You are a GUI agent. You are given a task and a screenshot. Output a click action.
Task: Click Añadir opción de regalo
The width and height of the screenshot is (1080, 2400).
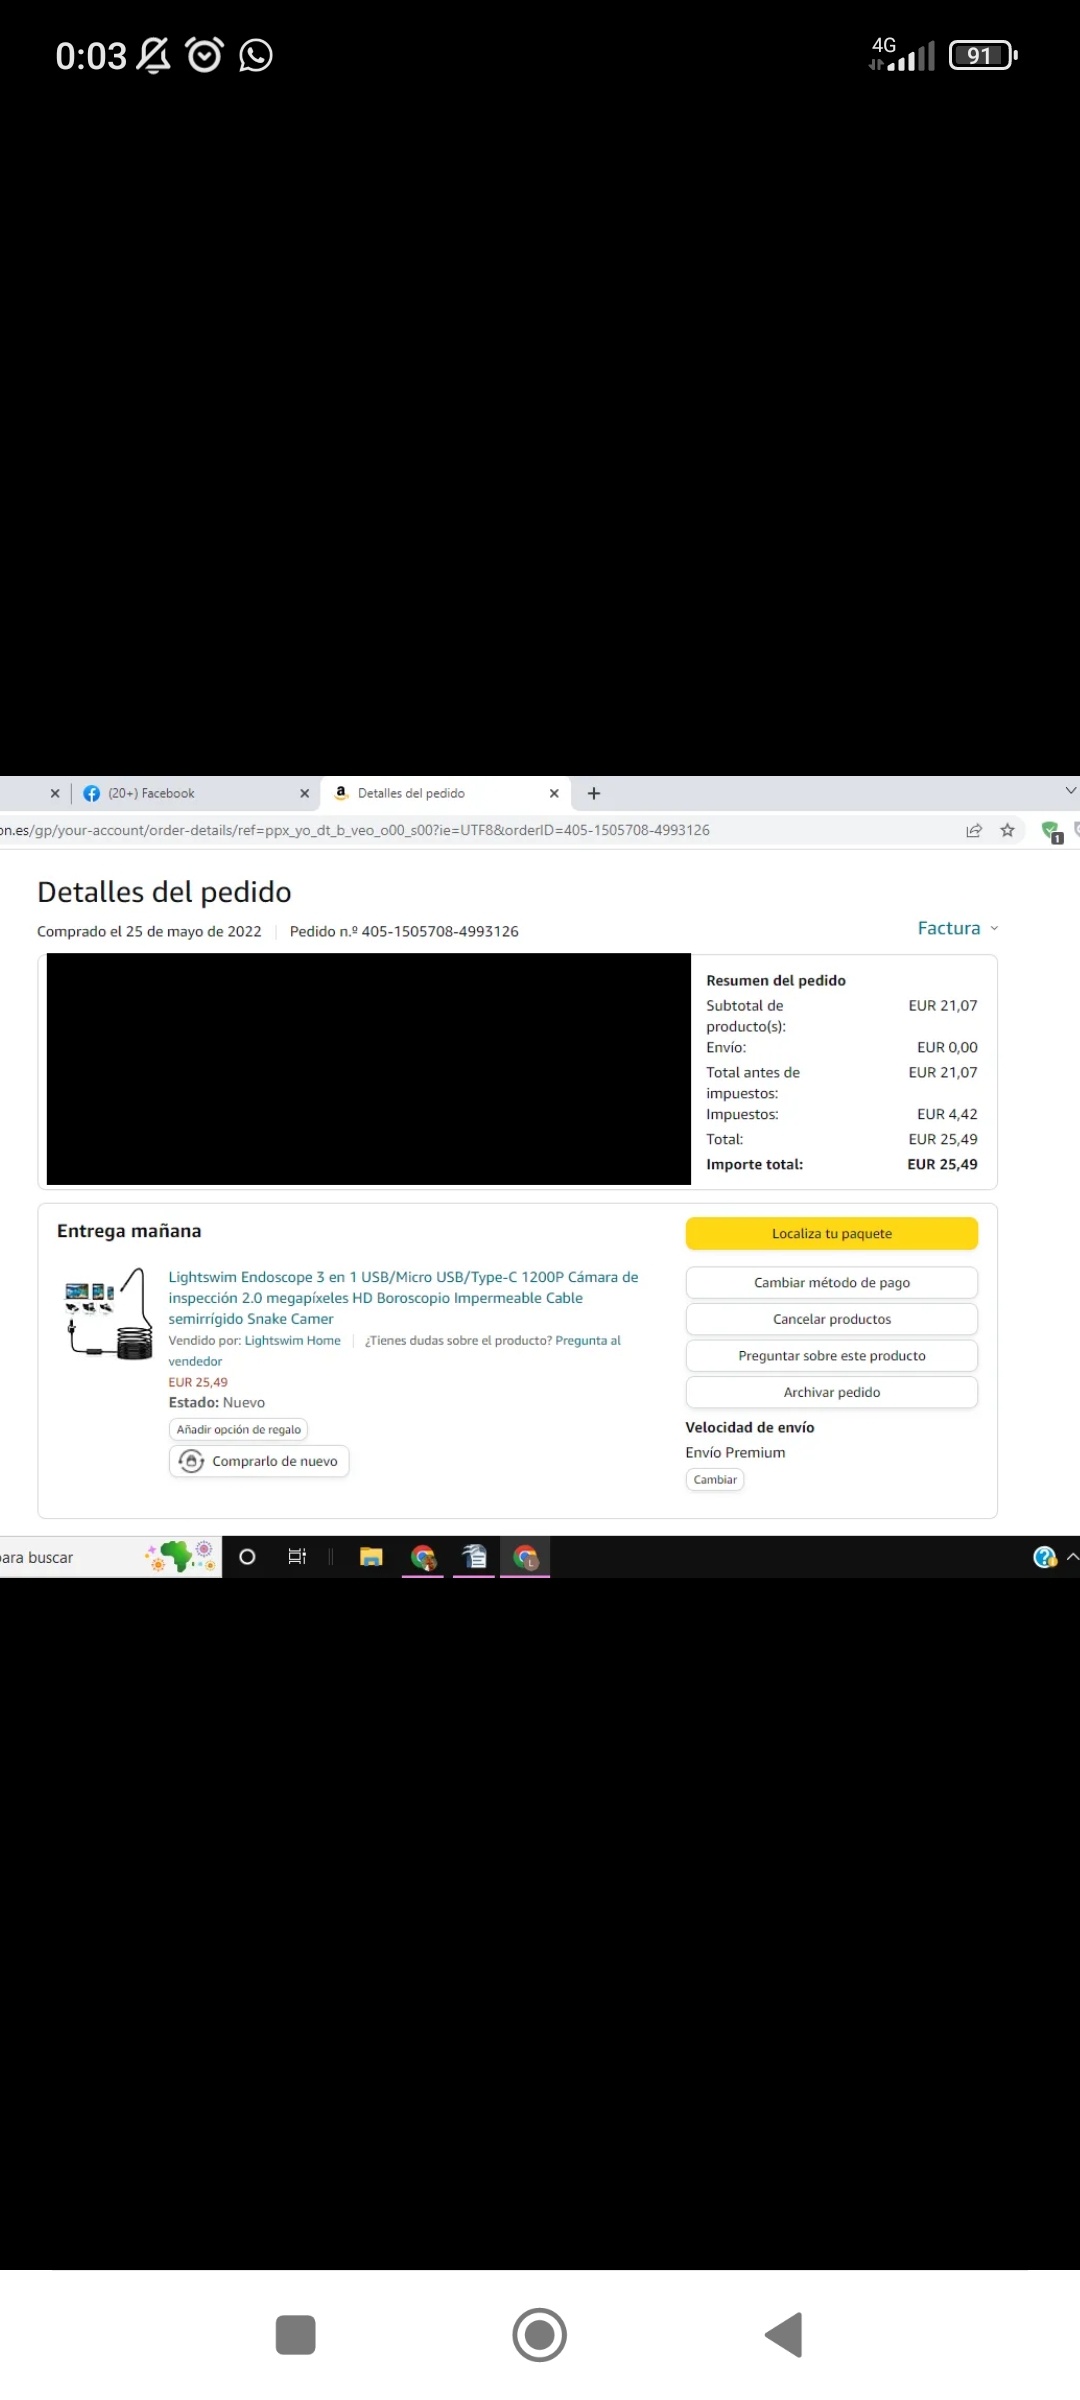pos(238,1430)
